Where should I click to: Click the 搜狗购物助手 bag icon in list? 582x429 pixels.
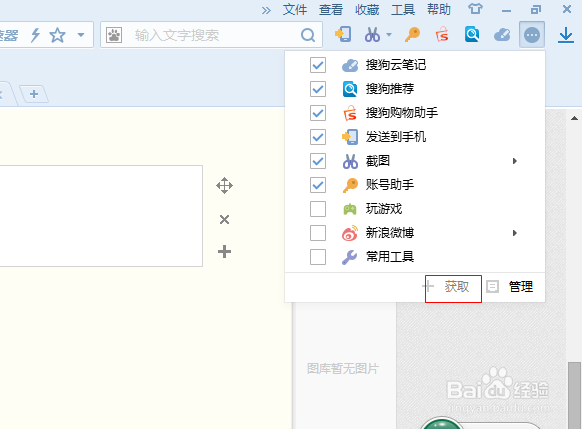click(x=350, y=113)
